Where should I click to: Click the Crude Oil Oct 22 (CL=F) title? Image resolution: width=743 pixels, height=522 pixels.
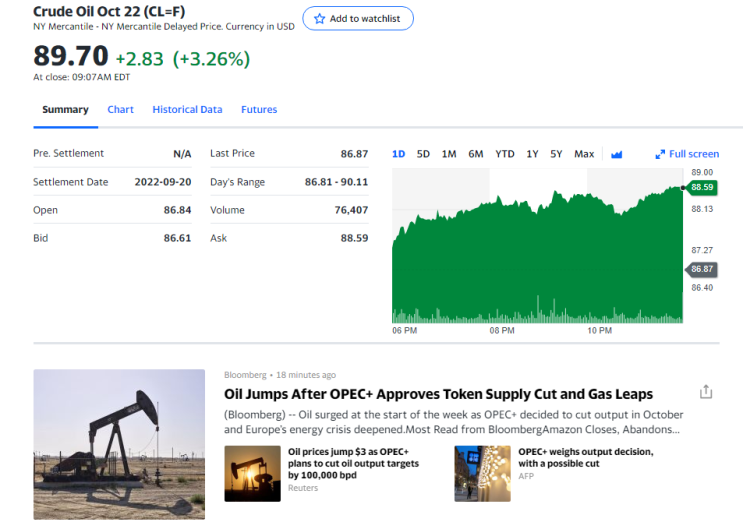point(109,11)
